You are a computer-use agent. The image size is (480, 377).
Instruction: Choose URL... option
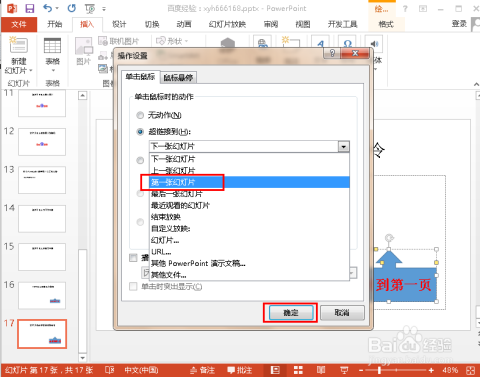(x=249, y=252)
